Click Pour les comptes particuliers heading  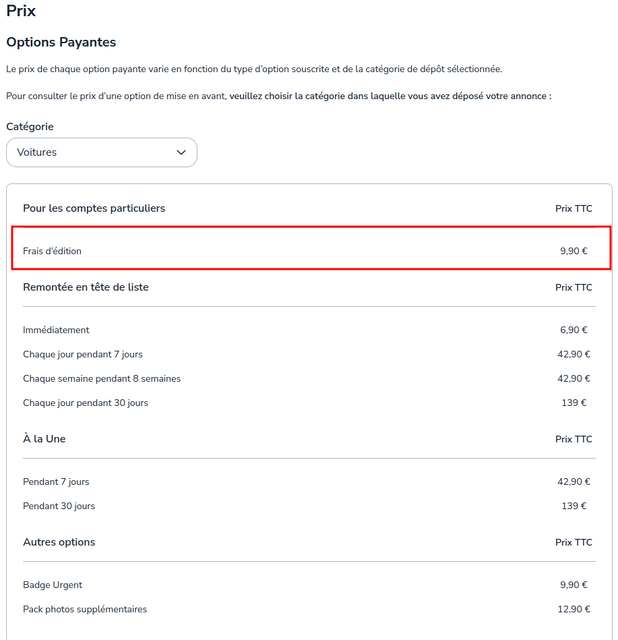(94, 208)
